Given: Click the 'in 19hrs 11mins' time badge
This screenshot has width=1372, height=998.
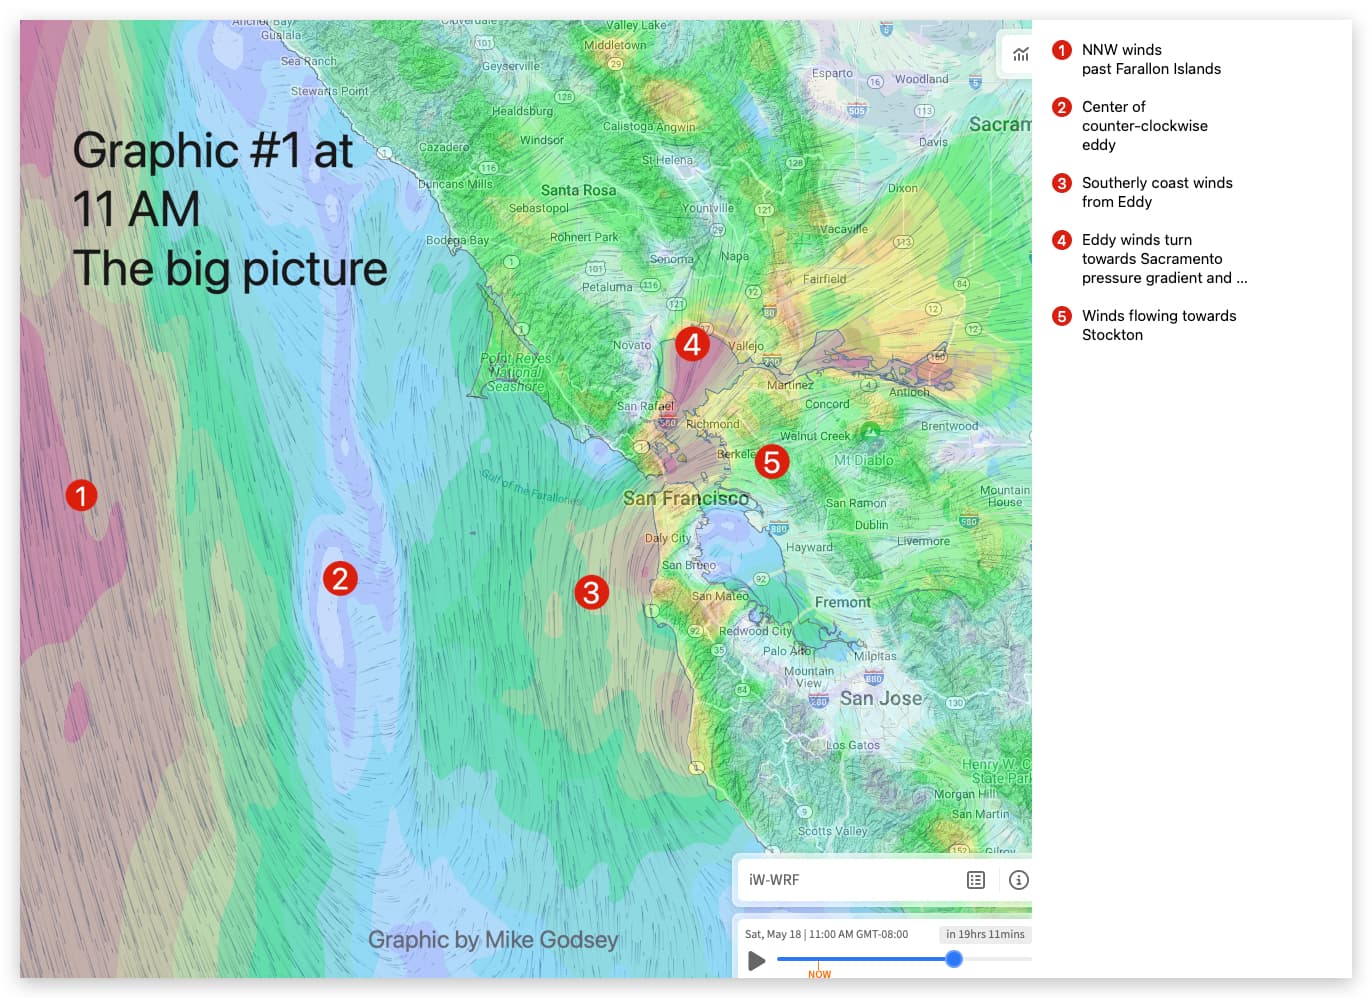Looking at the screenshot, I should click(x=984, y=934).
